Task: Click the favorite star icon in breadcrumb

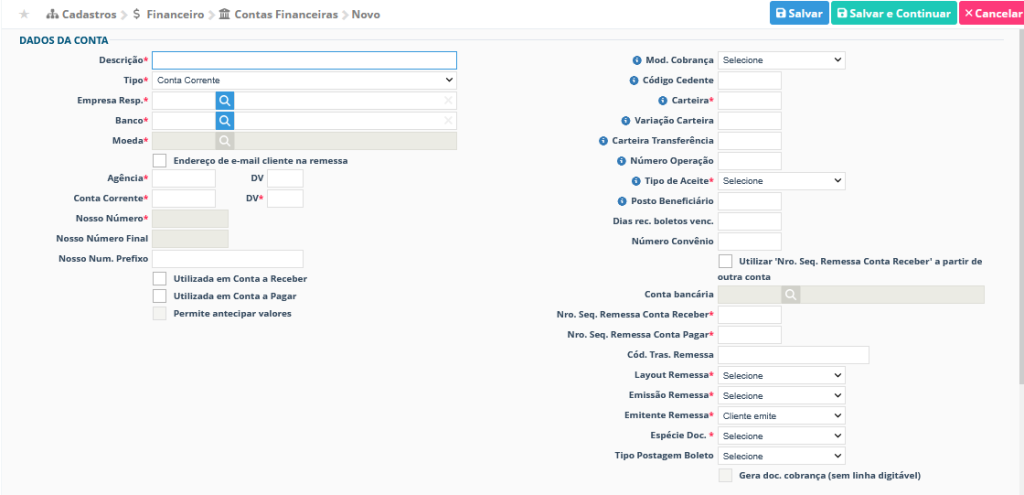Action: point(24,15)
